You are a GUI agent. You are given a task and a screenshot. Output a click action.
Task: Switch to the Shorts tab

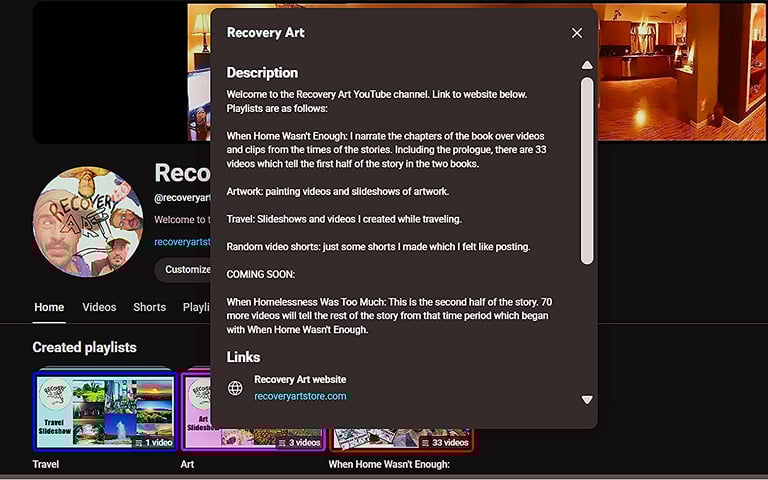coord(149,307)
